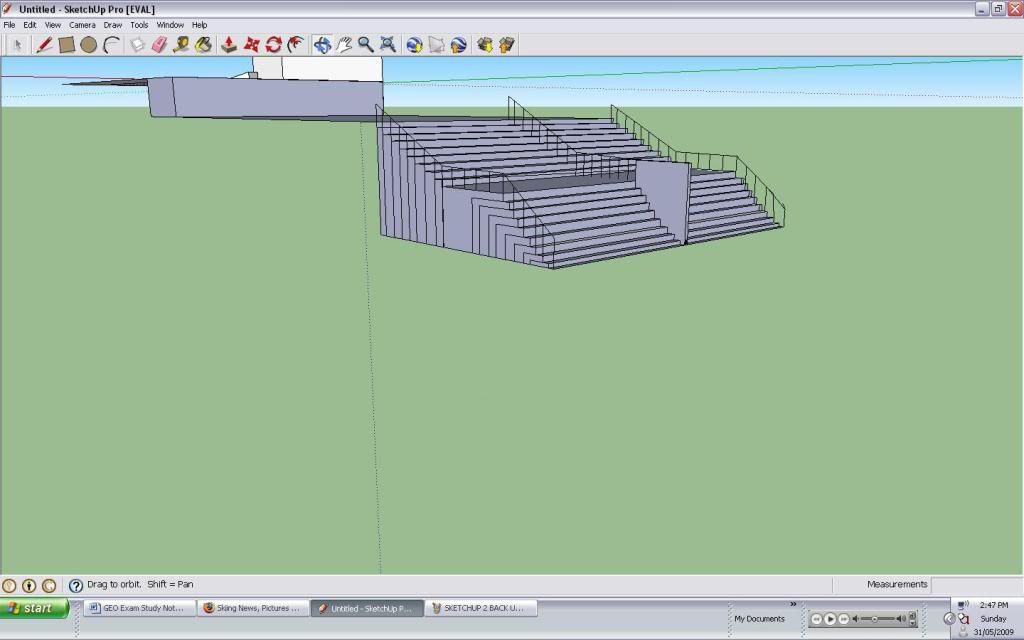
Task: Select the Rotate tool
Action: point(273,44)
